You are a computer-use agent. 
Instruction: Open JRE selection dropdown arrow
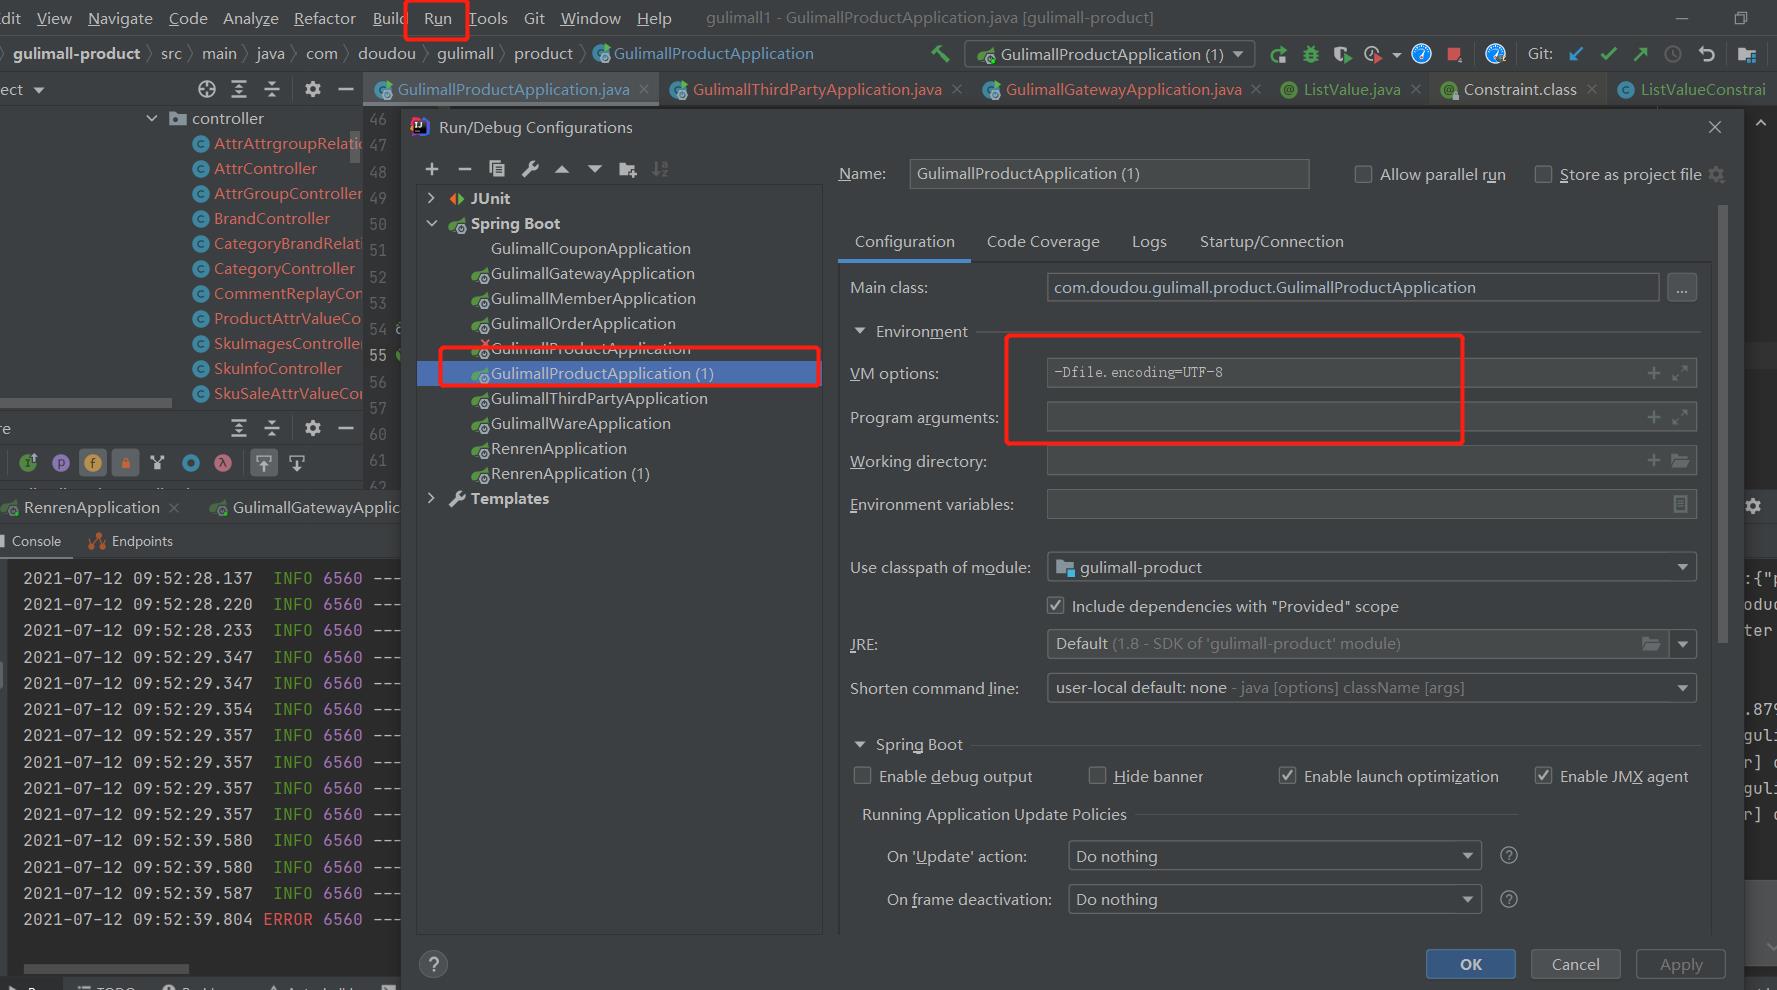tap(1683, 644)
